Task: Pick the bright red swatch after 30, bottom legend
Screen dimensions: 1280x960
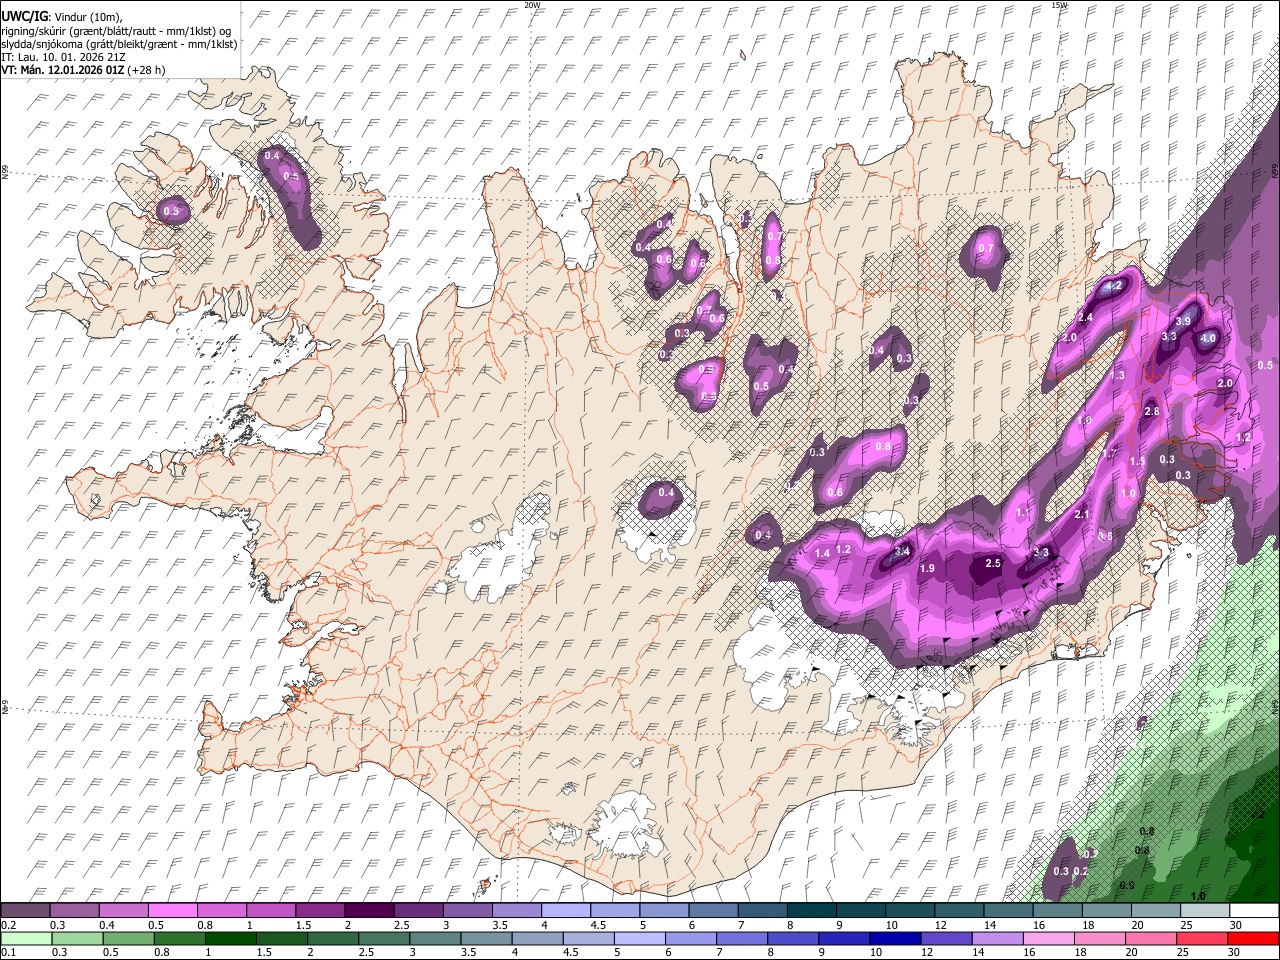Action: (1254, 938)
